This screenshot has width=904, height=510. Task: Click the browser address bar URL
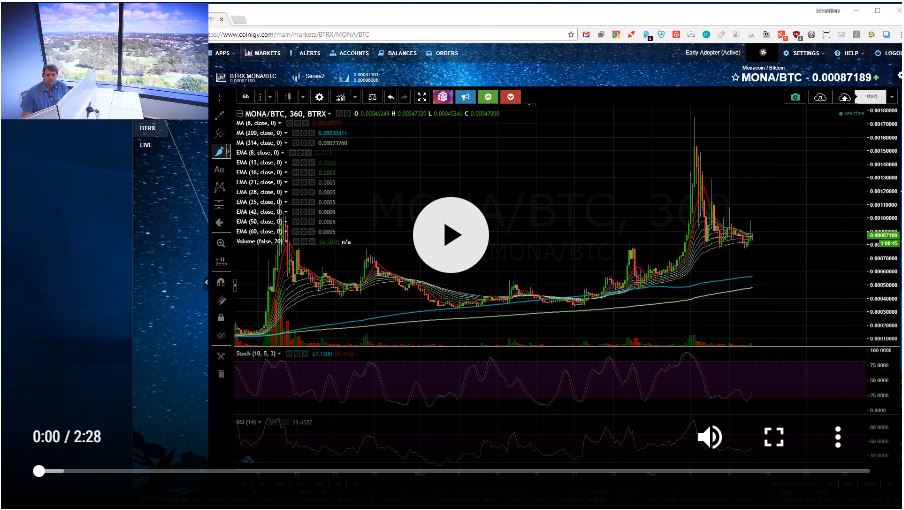[290, 35]
